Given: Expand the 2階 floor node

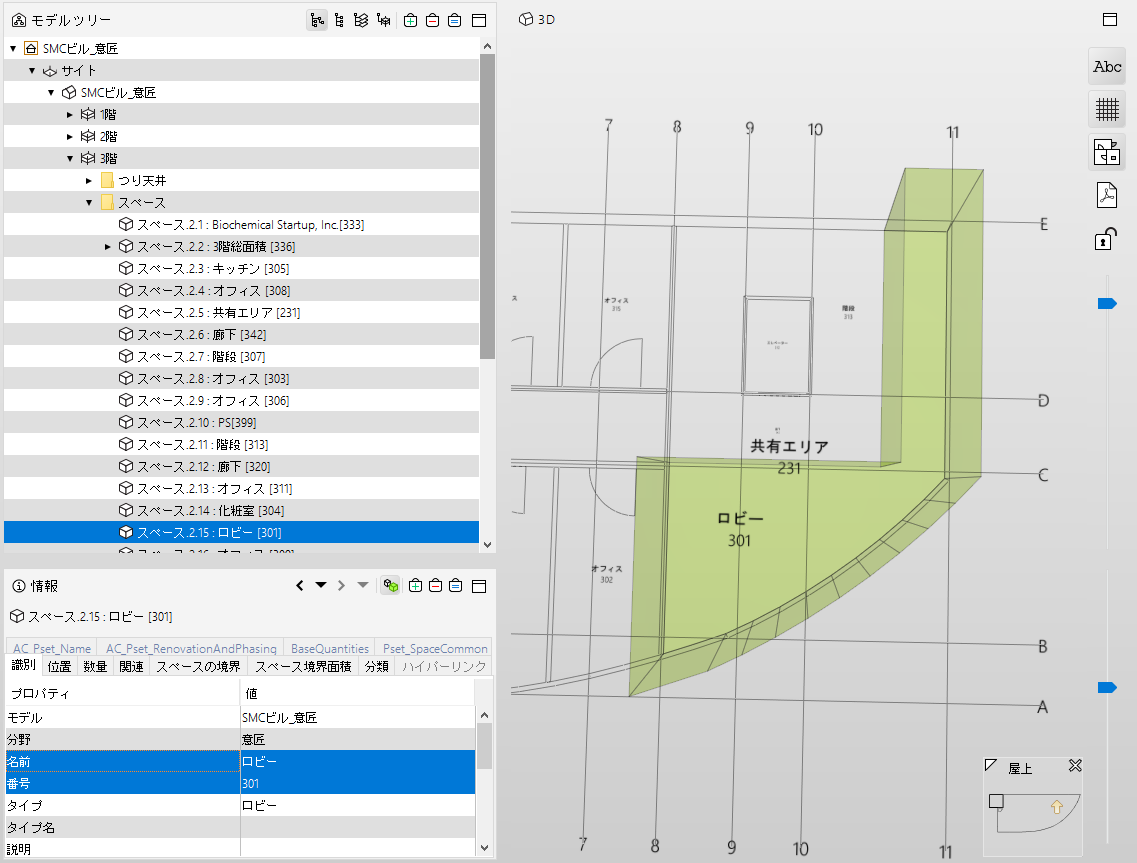Looking at the screenshot, I should tap(70, 136).
